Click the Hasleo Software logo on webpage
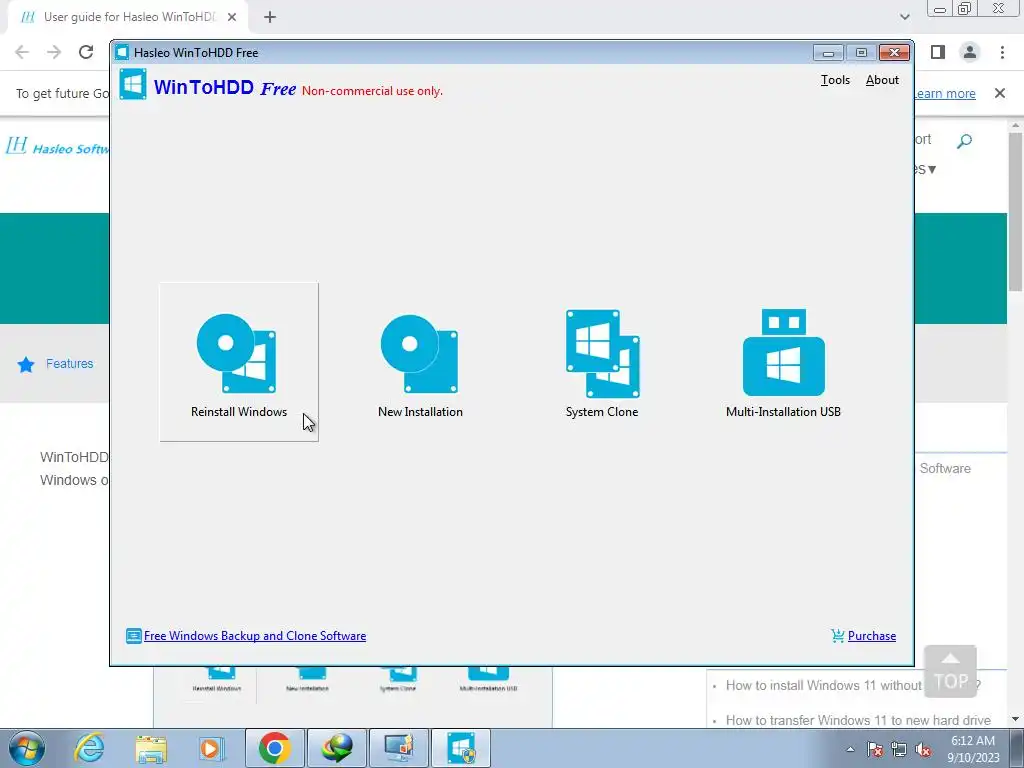 57,146
